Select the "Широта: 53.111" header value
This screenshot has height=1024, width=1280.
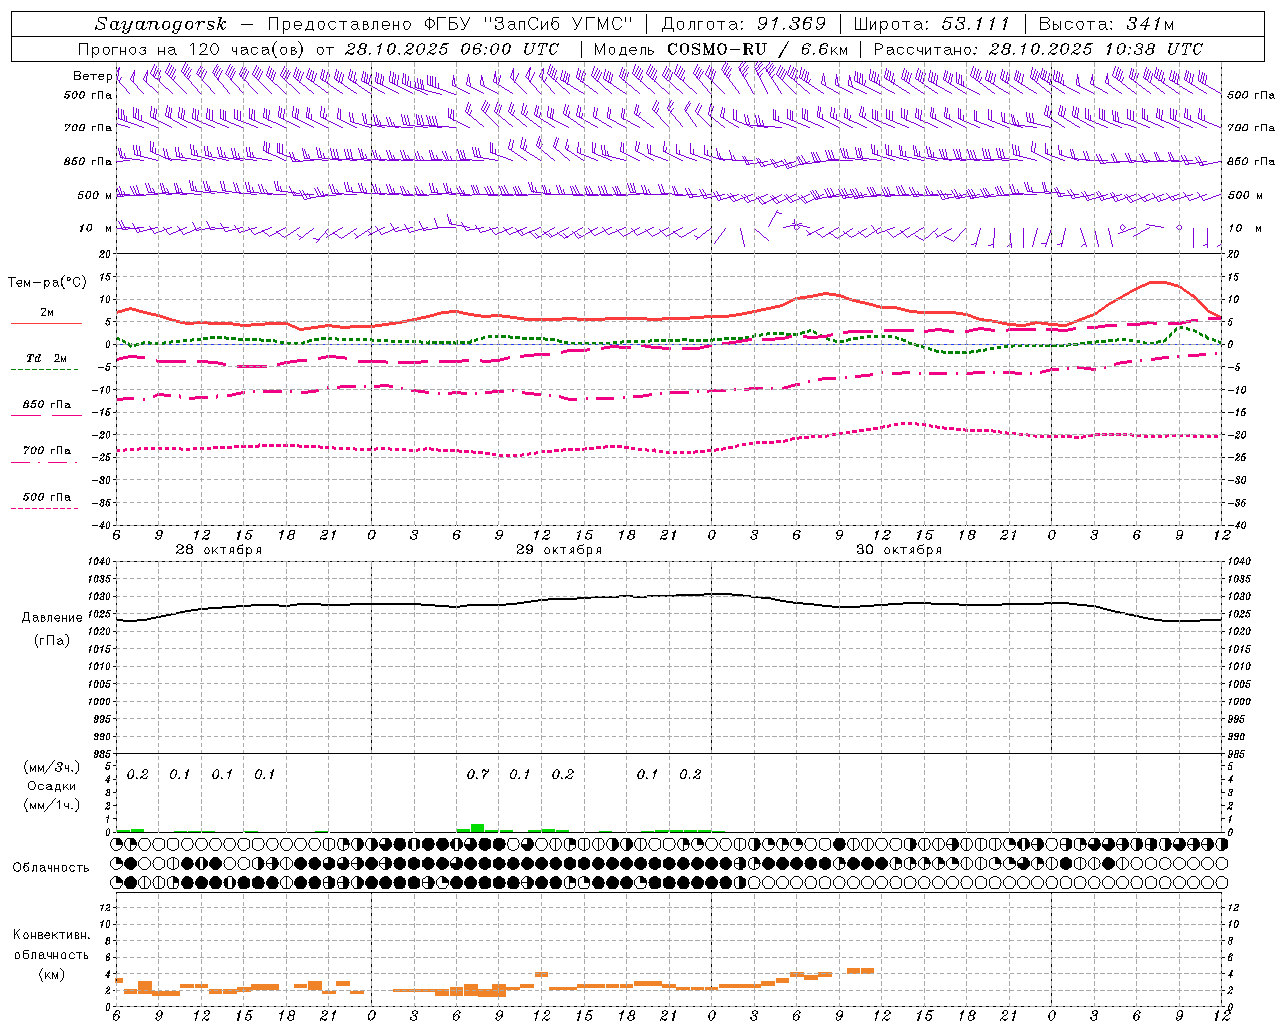(x=932, y=24)
